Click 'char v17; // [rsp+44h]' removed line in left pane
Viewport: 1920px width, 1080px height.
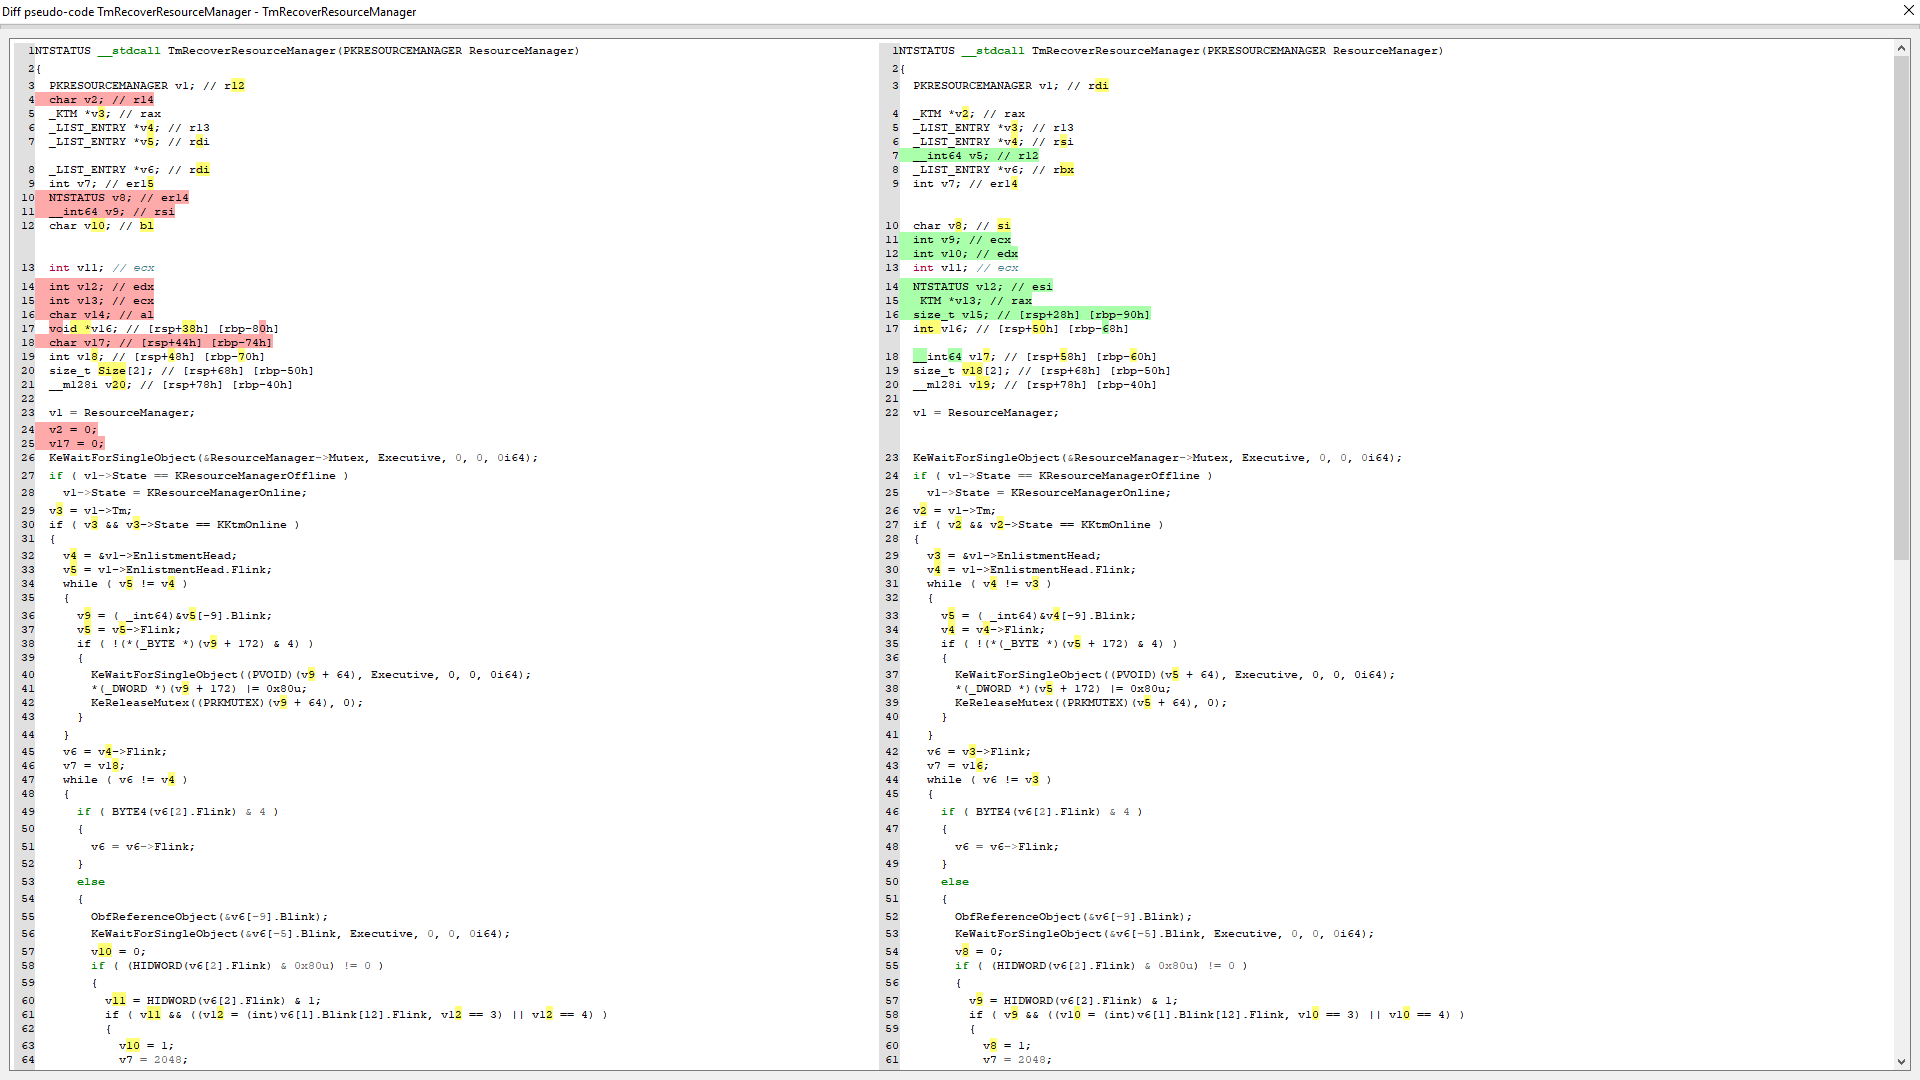pyautogui.click(x=160, y=343)
